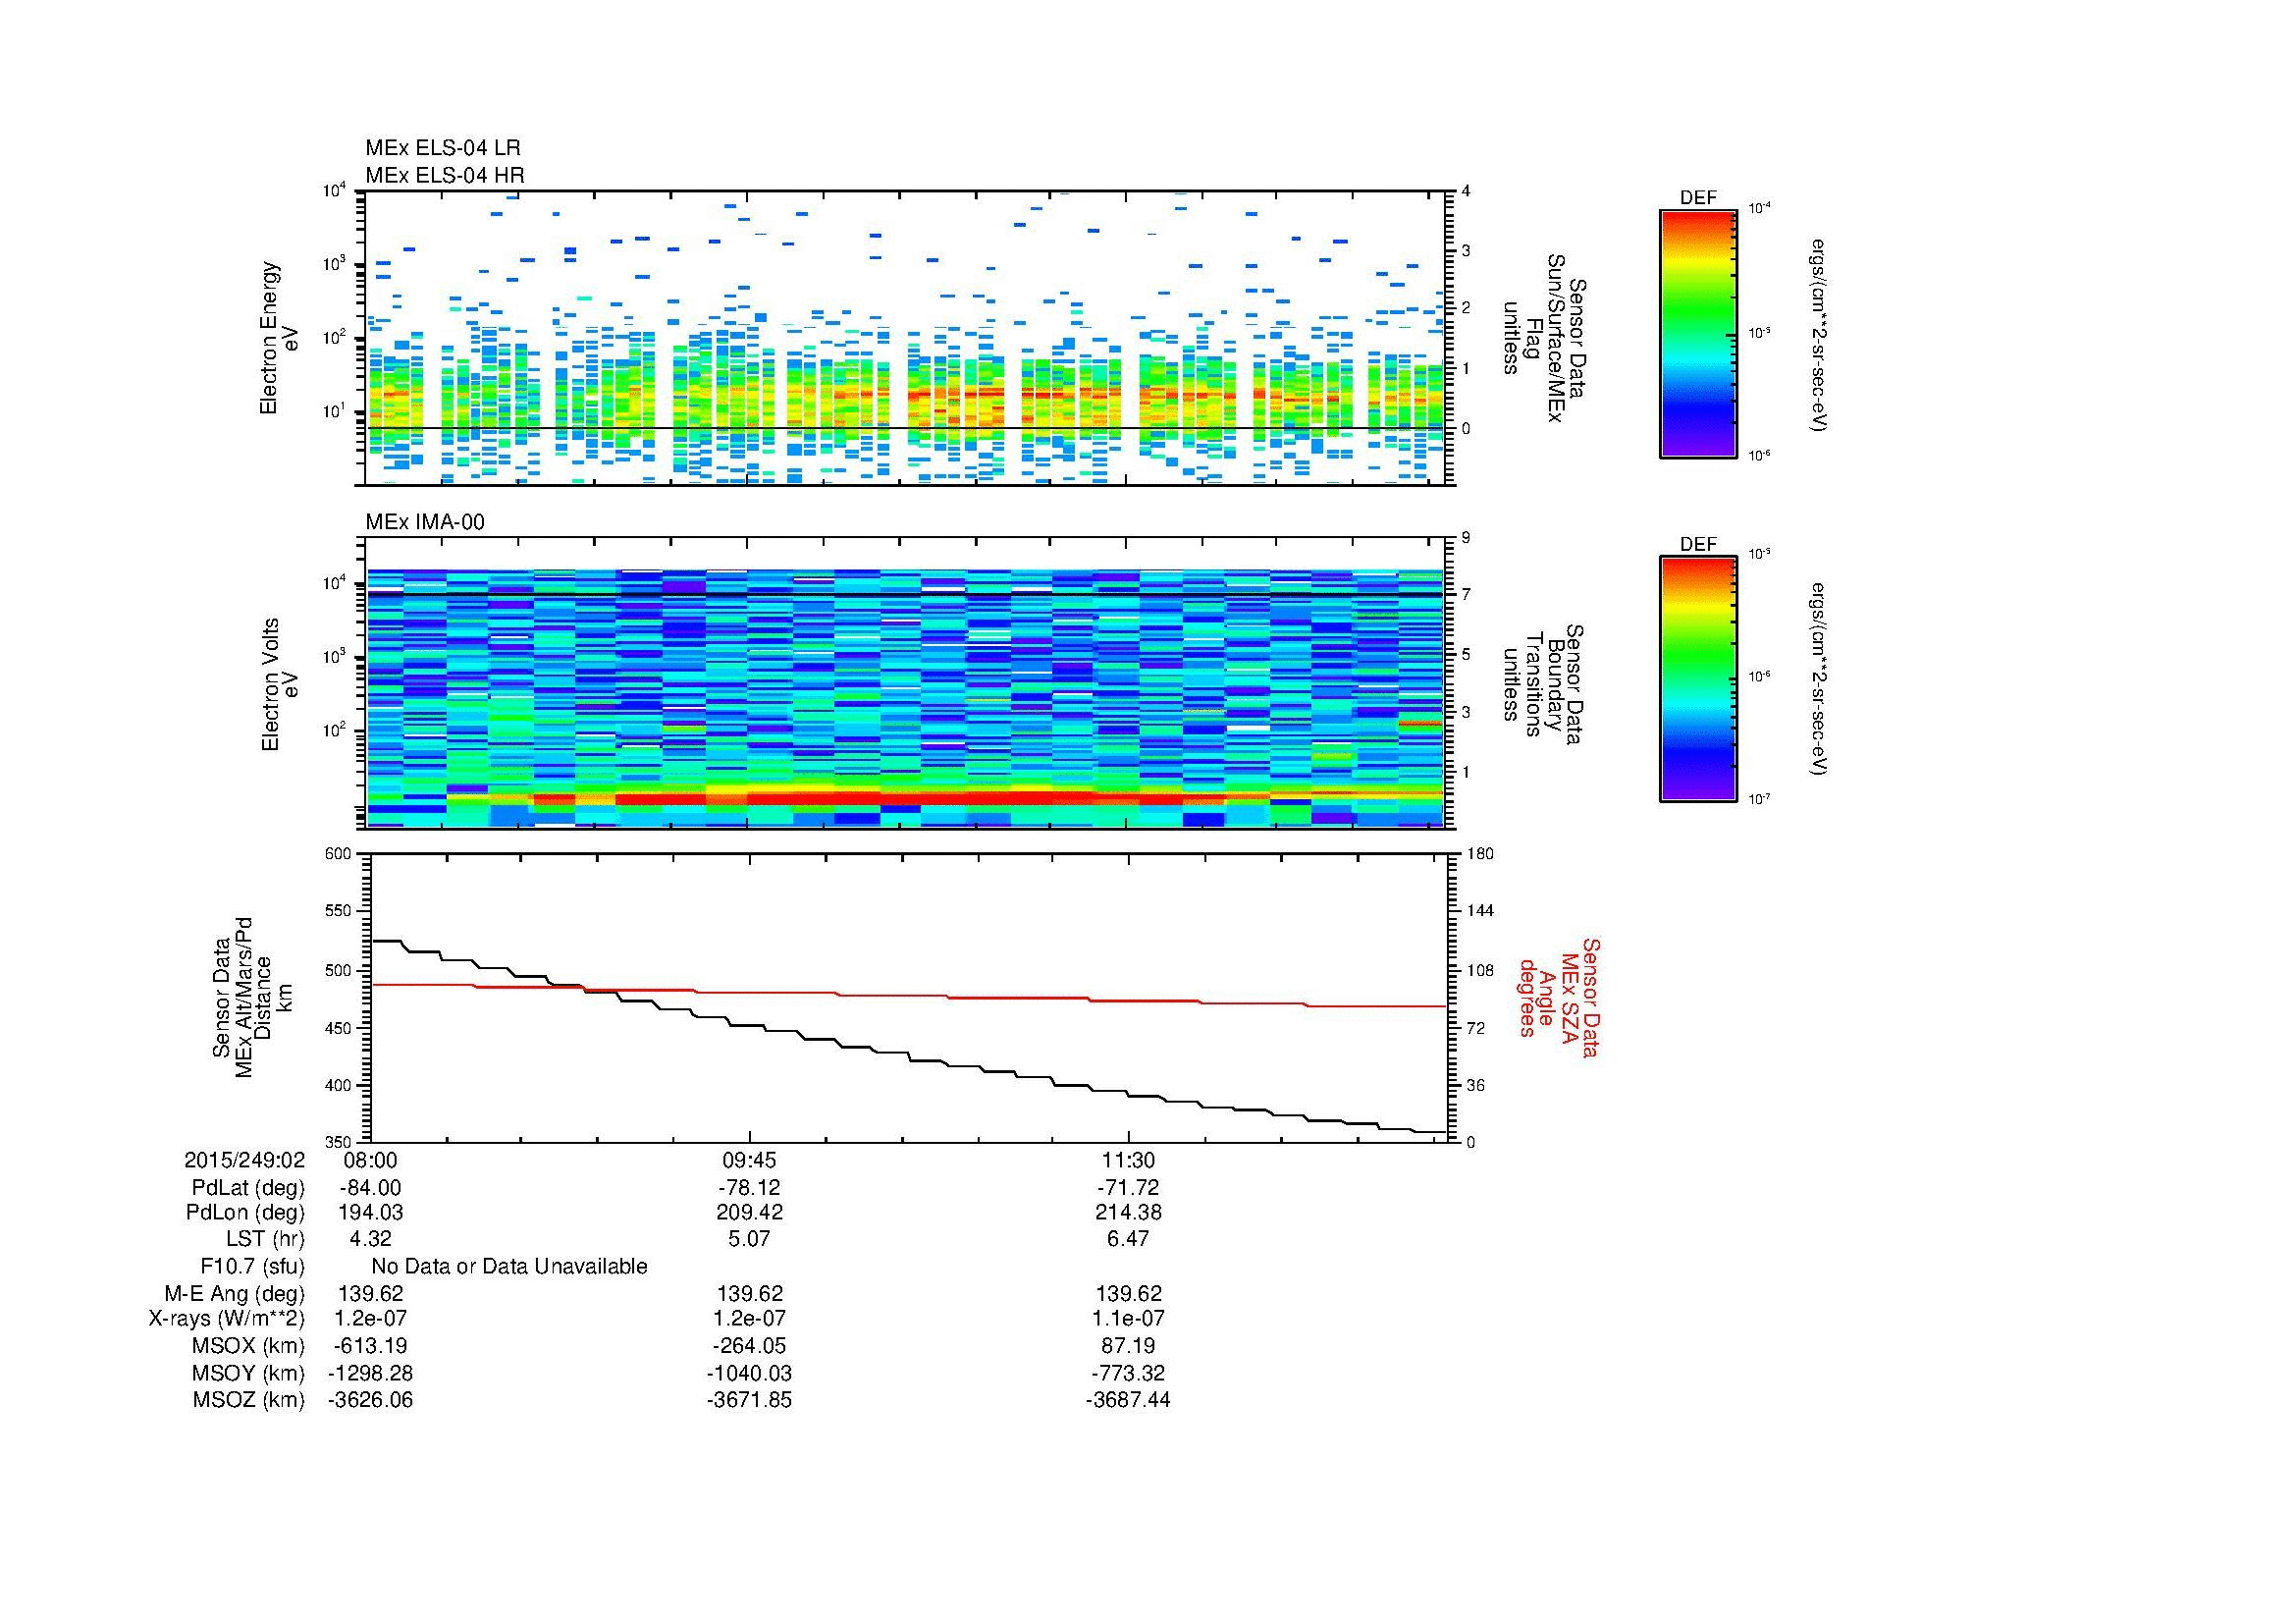Click the 'M-E Ang (deg)' row label
This screenshot has height=1623, width=2296.
point(235,1294)
